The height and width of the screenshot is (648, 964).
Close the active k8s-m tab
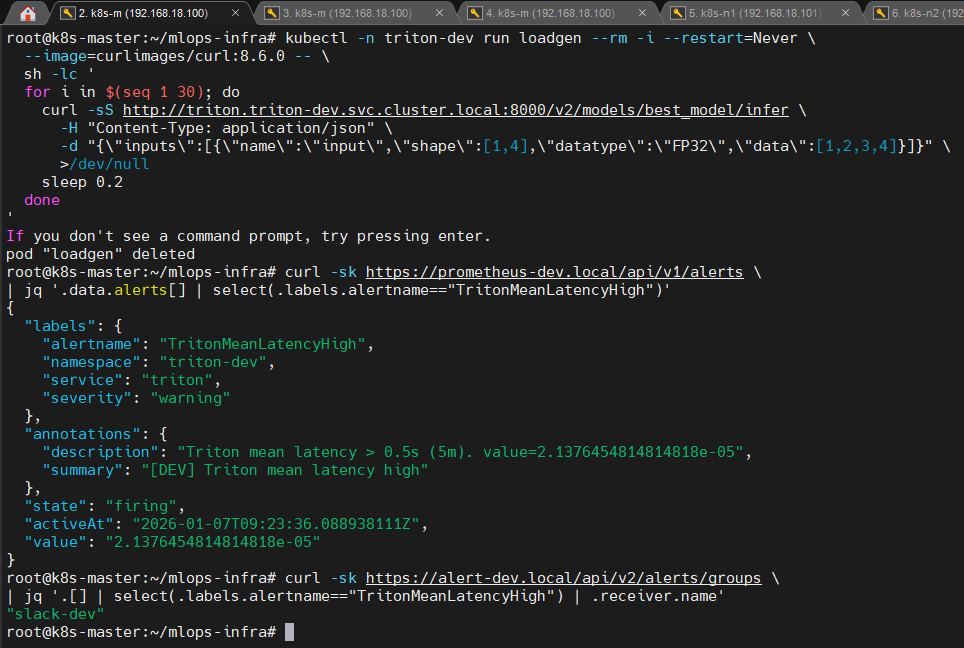coord(237,14)
